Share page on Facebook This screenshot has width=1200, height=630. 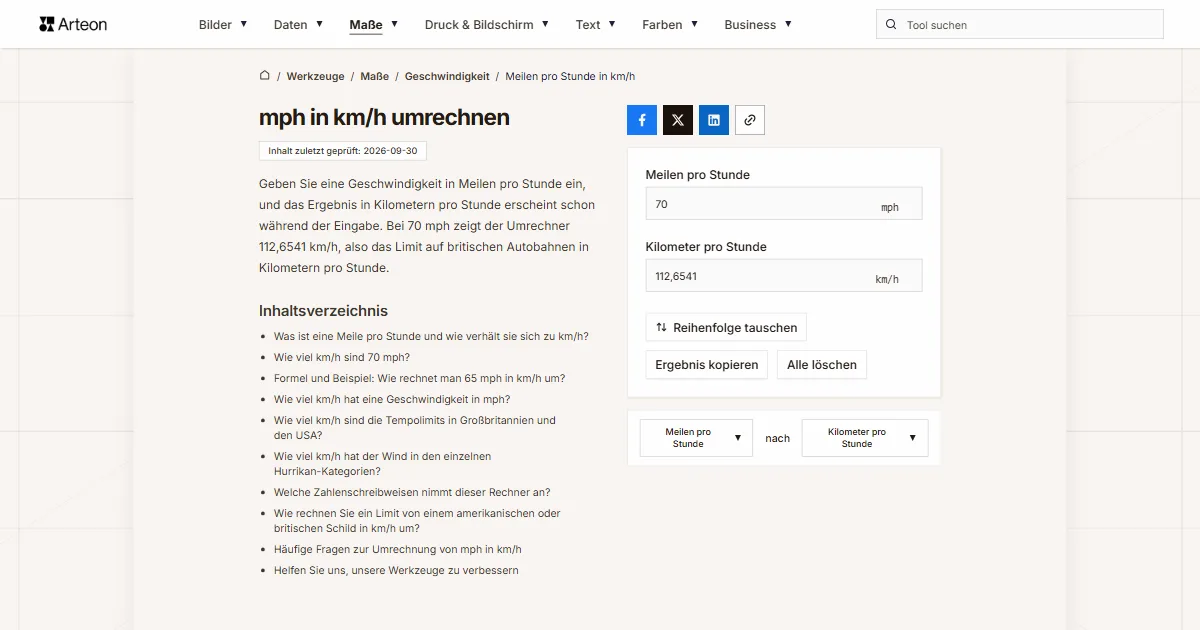coord(642,120)
